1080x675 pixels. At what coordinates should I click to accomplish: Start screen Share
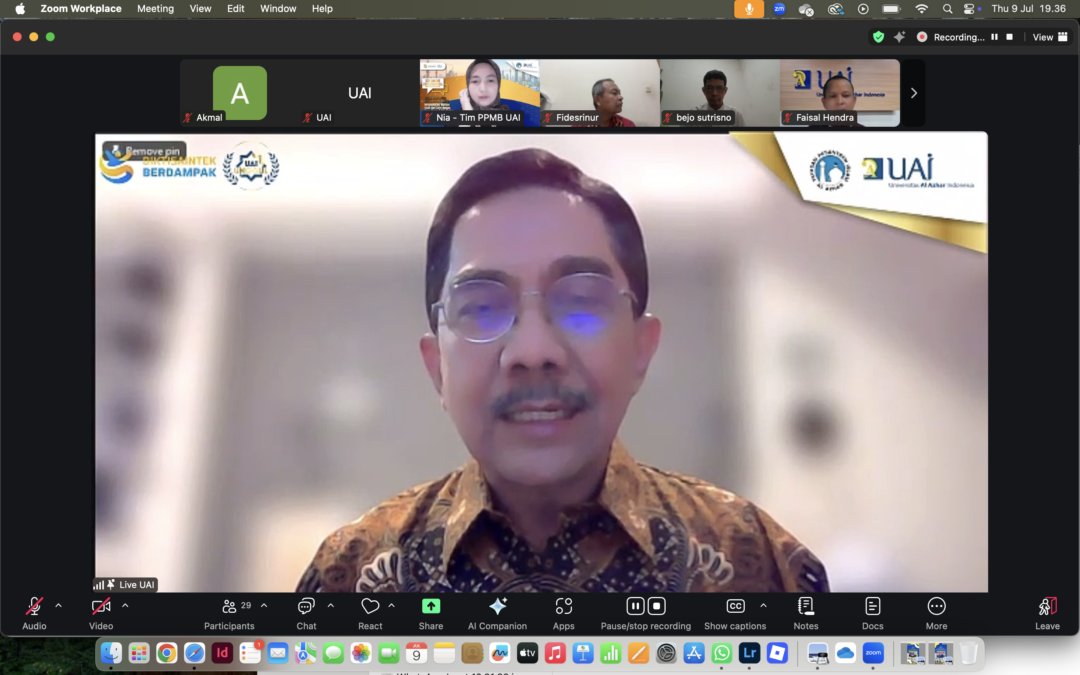point(431,613)
